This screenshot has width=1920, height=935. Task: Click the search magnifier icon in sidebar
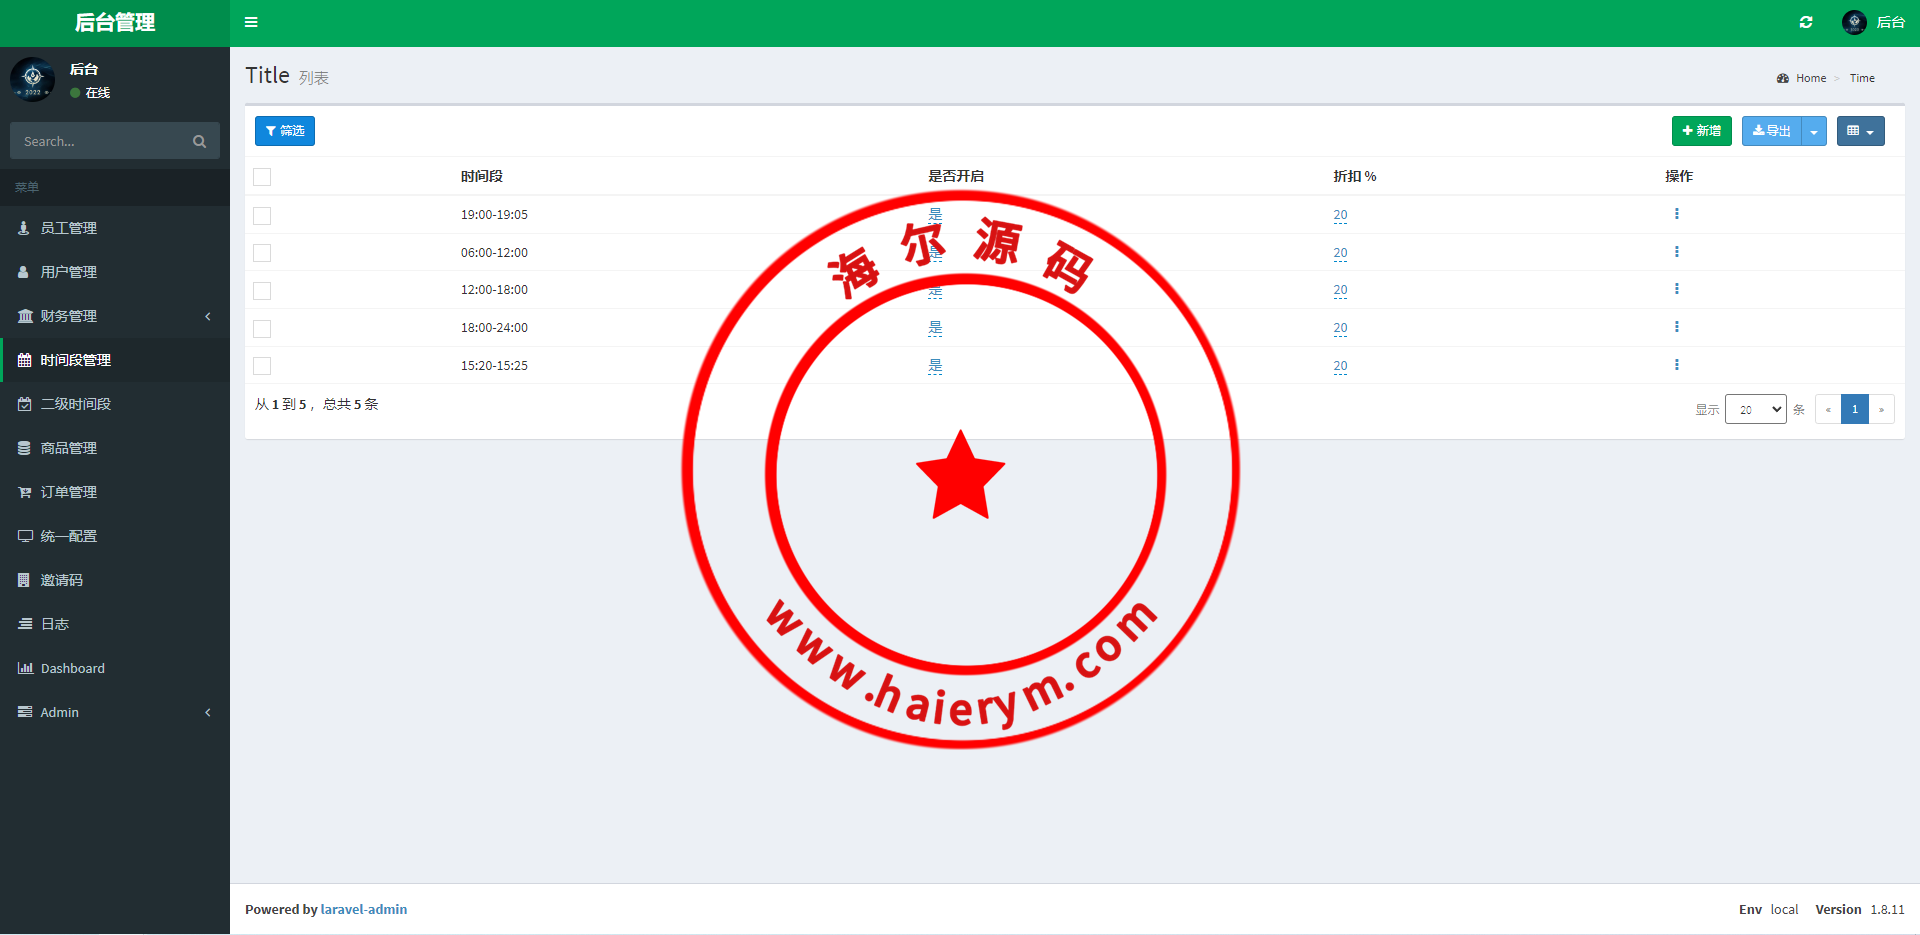[x=199, y=142]
